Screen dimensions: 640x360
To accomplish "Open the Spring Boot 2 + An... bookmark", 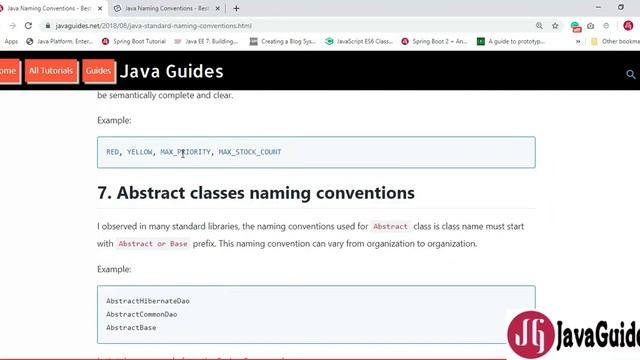I will click(434, 41).
